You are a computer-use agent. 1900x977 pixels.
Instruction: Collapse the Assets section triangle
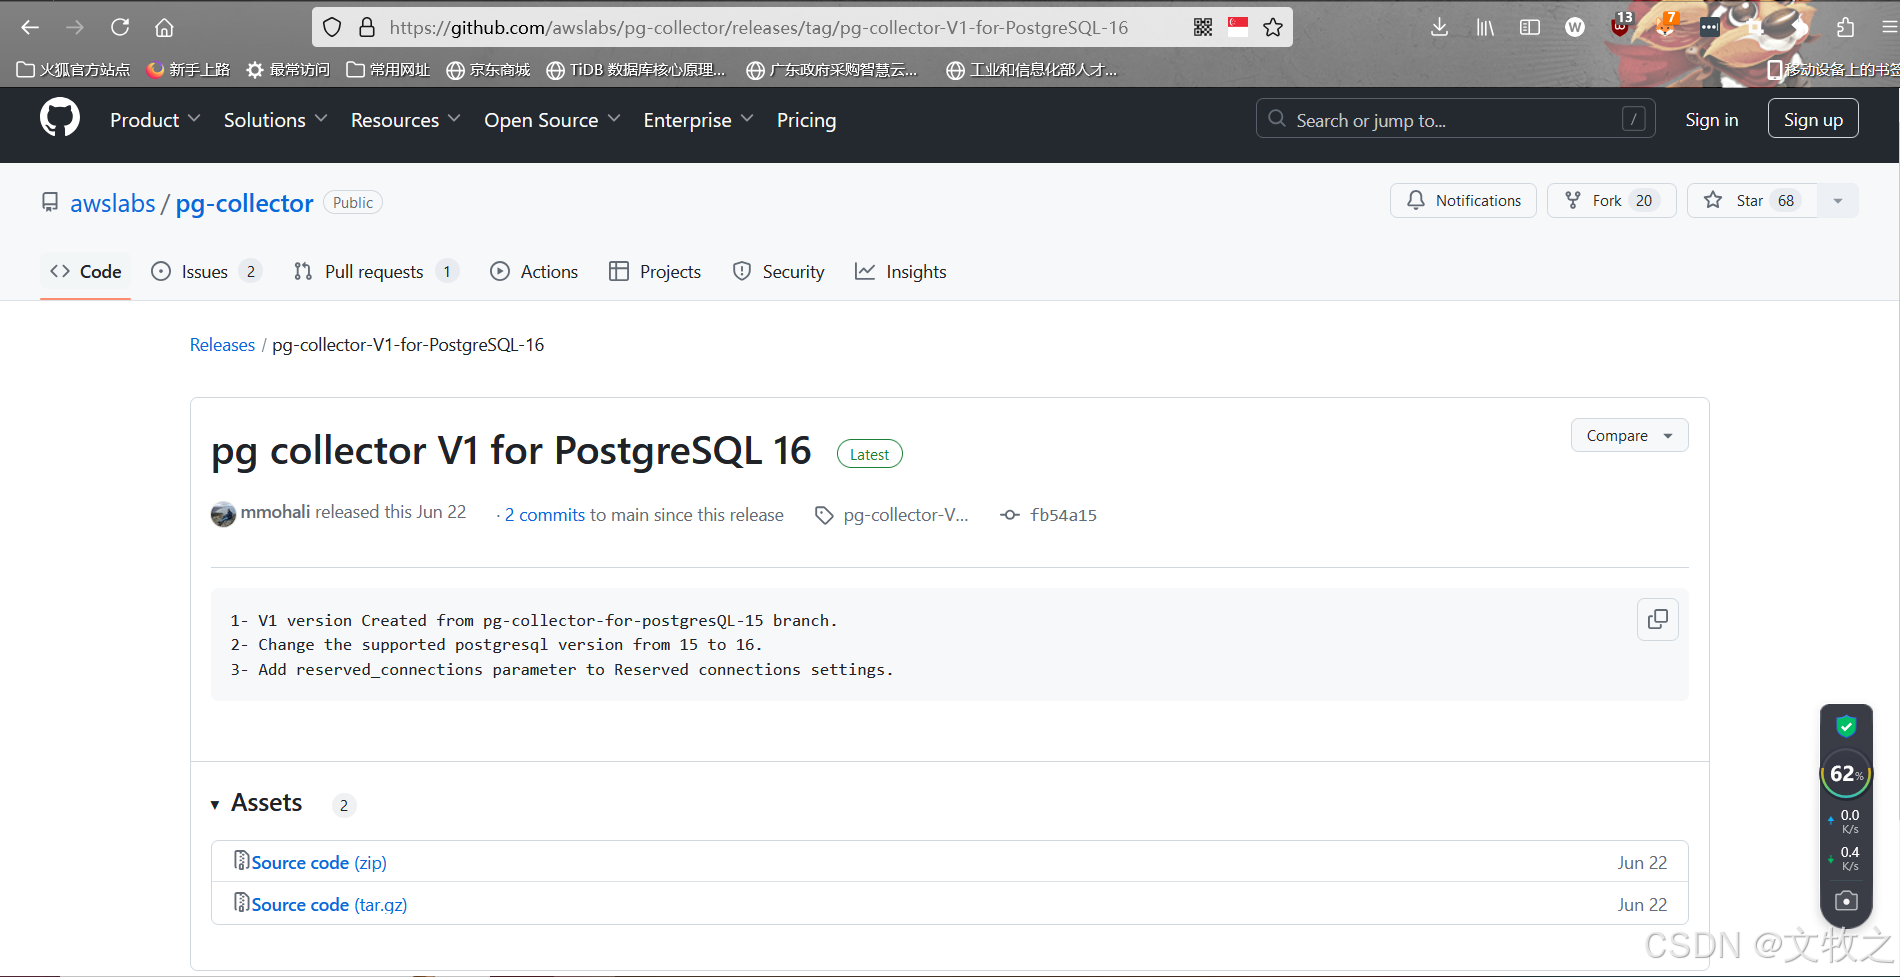pyautogui.click(x=215, y=805)
